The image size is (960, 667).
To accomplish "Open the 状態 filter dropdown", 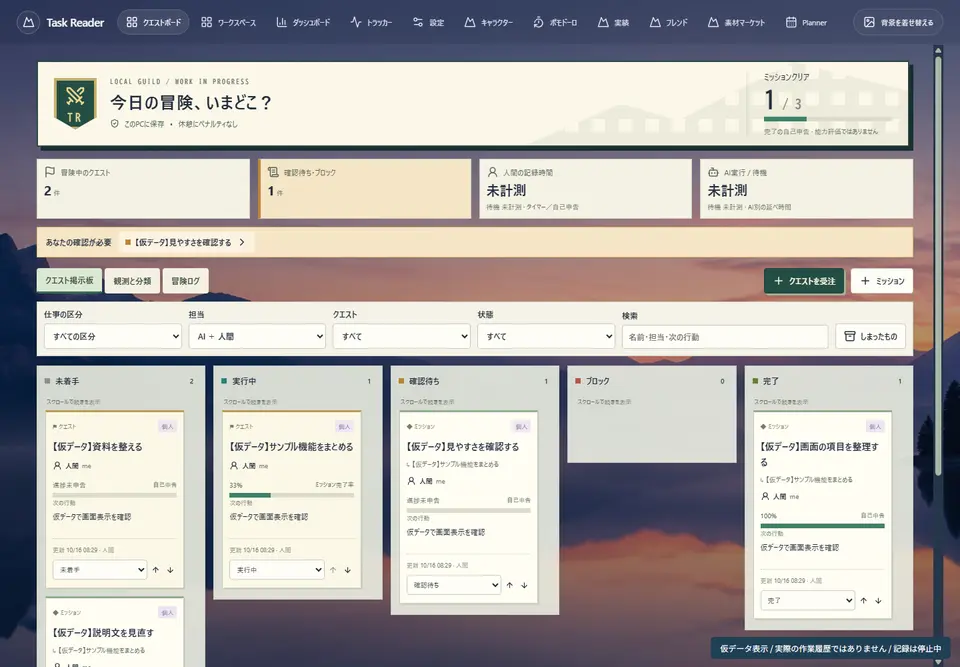I will click(546, 336).
